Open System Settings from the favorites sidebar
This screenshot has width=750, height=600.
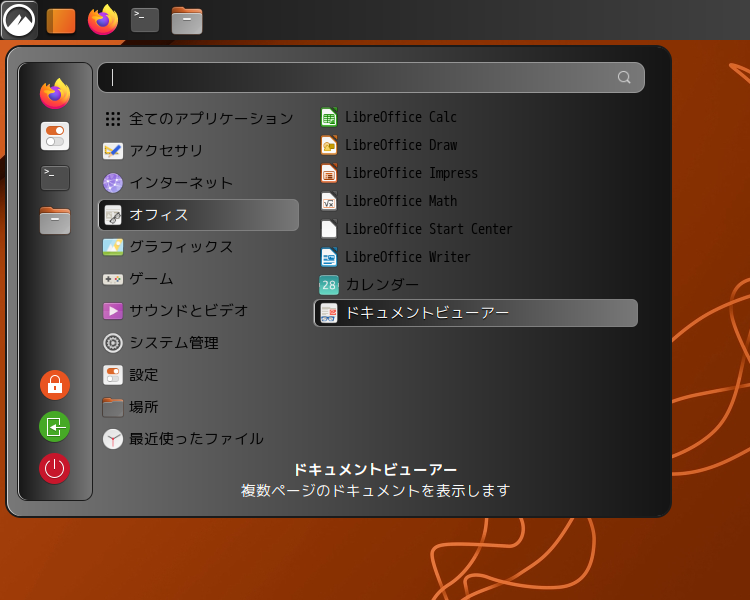[x=55, y=136]
